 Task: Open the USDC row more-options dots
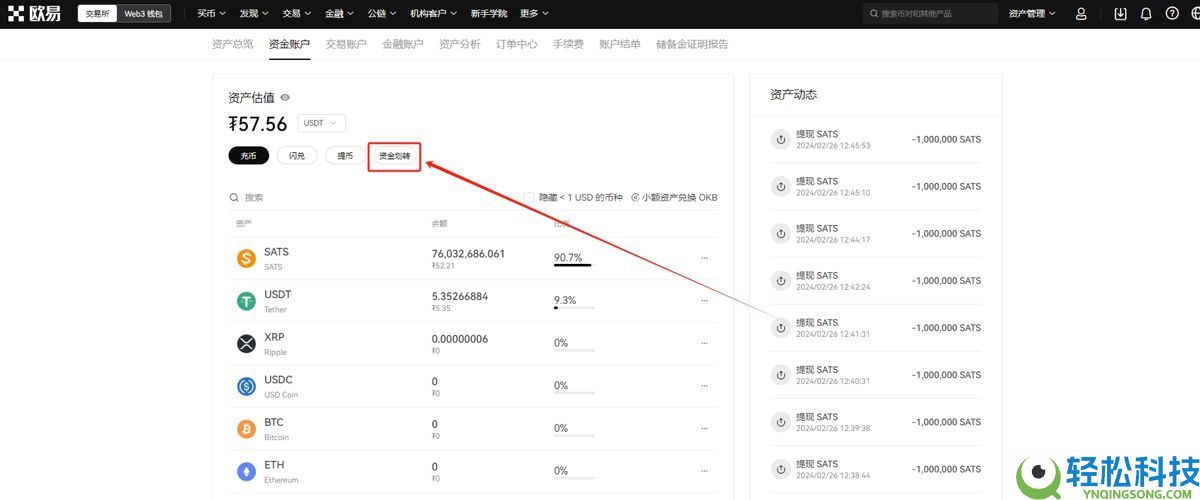click(704, 385)
